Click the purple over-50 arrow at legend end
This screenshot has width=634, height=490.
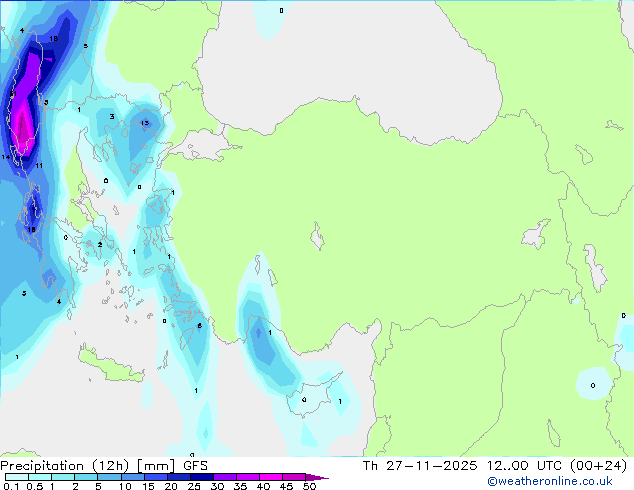[317, 477]
